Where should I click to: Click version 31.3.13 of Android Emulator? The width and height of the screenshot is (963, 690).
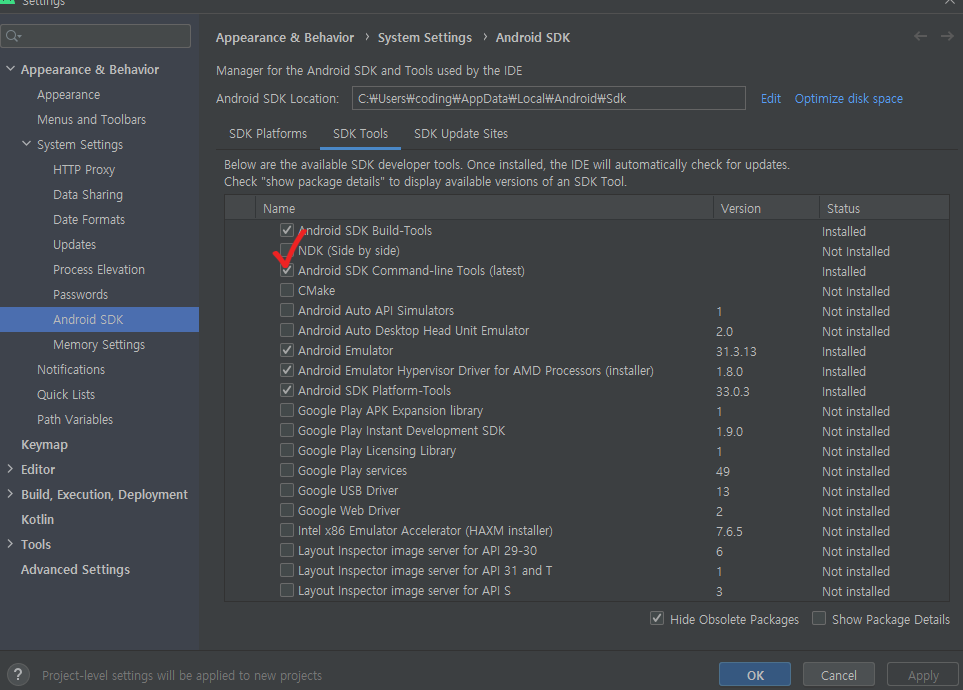(x=736, y=351)
